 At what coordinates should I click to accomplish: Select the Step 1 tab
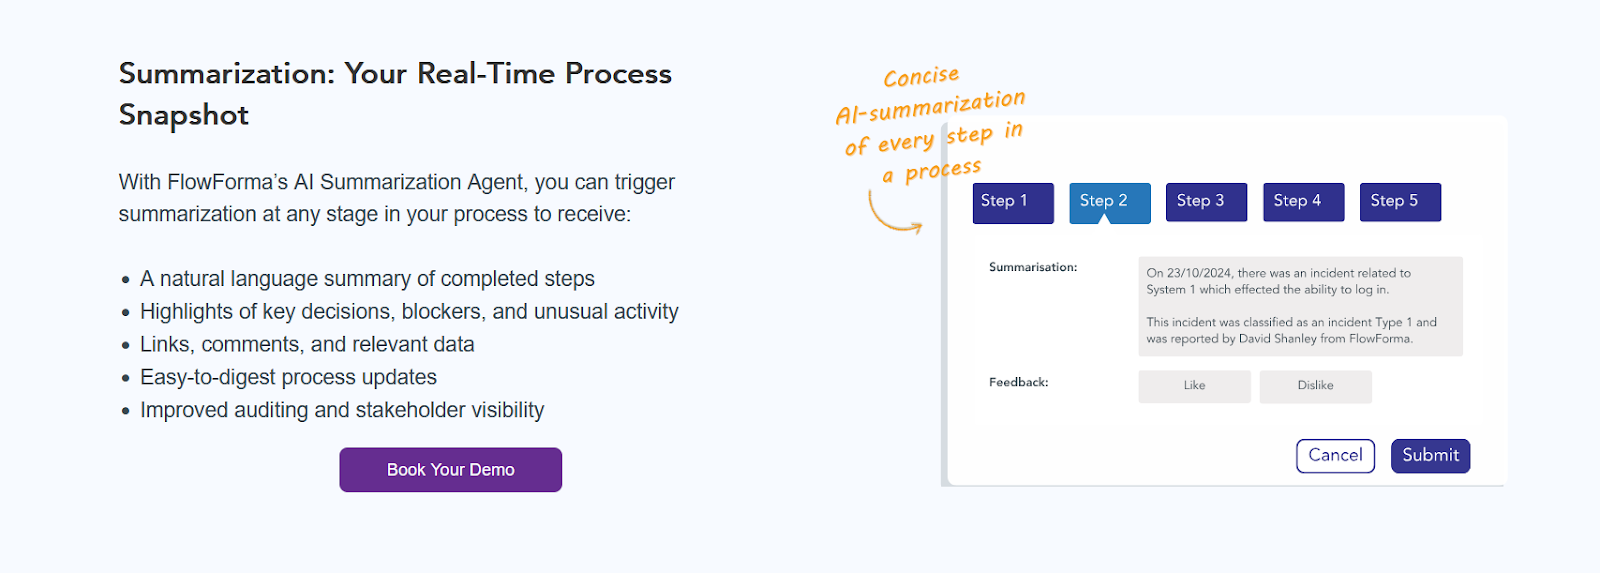pyautogui.click(x=1012, y=202)
